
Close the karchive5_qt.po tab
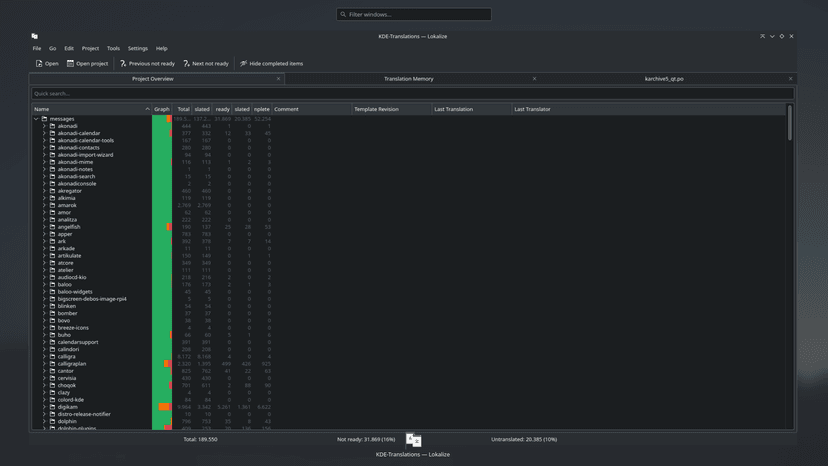click(x=790, y=78)
